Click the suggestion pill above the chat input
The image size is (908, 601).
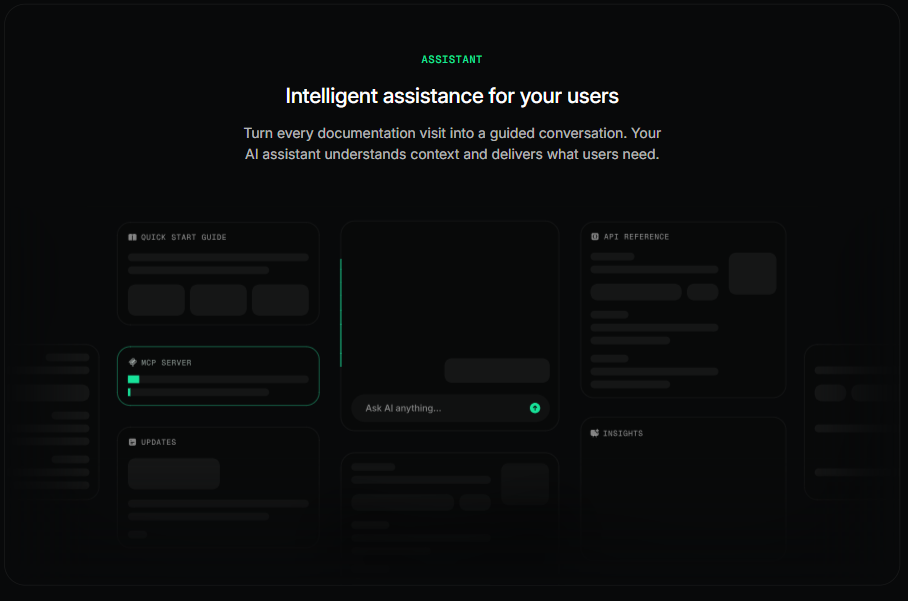[497, 370]
